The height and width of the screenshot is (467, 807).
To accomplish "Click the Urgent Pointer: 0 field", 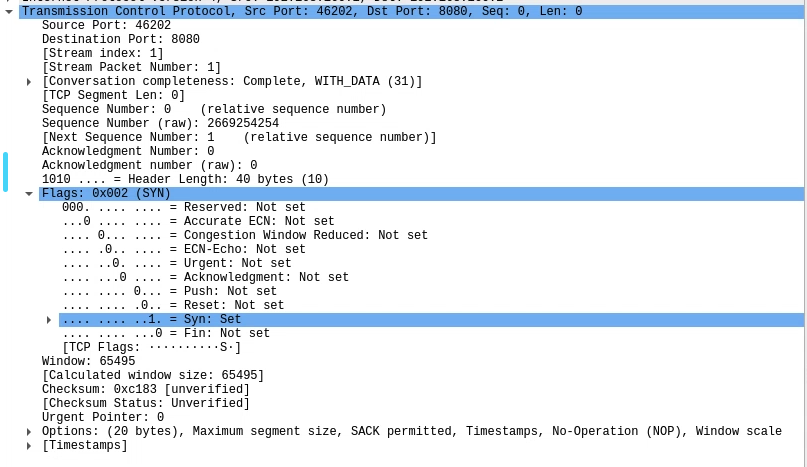I will (x=102, y=417).
